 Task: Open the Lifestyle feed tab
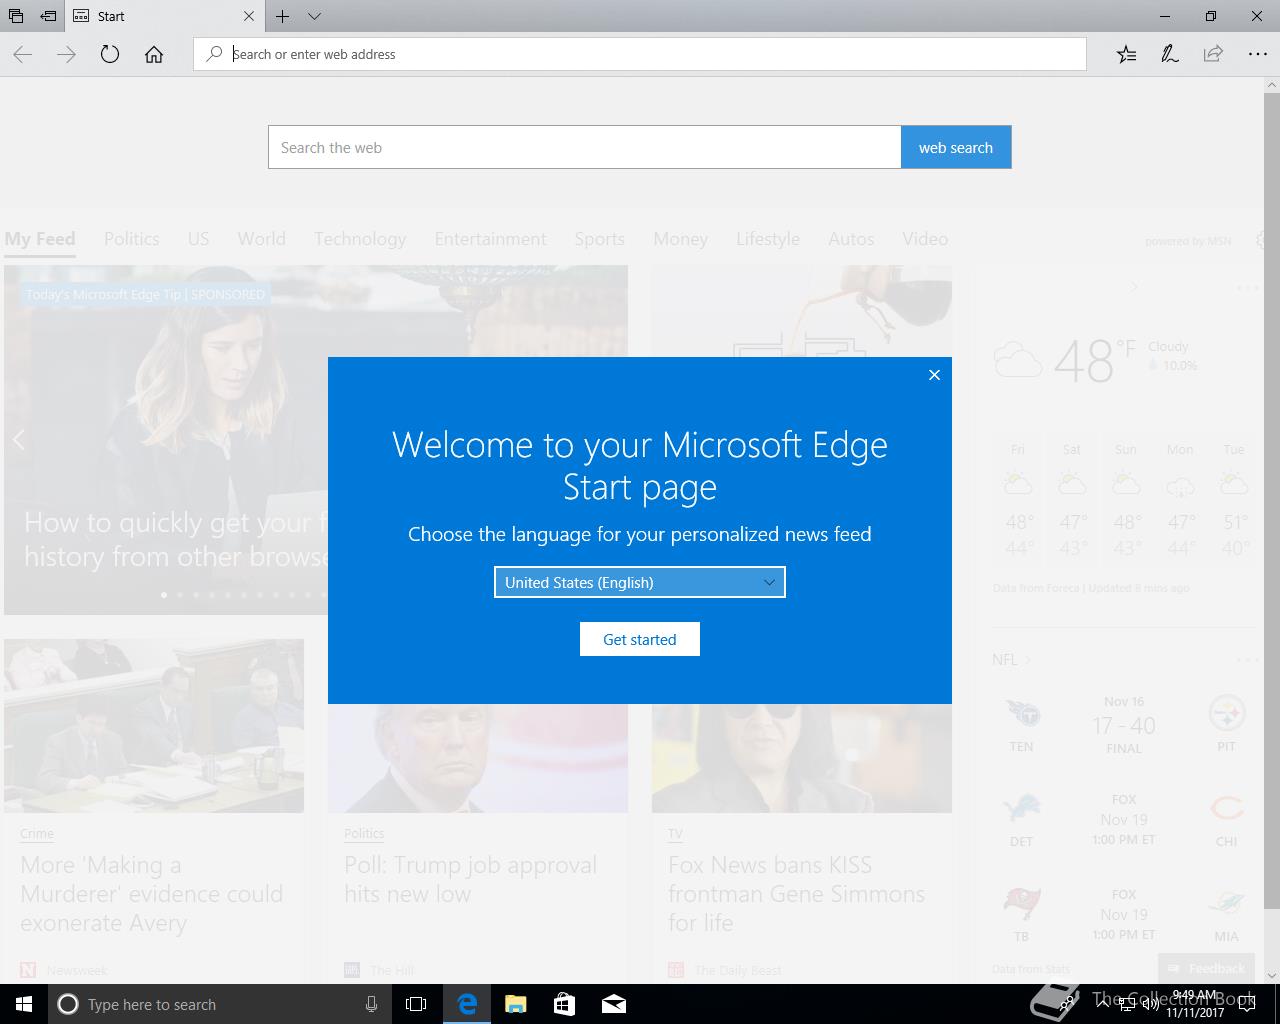tap(768, 238)
